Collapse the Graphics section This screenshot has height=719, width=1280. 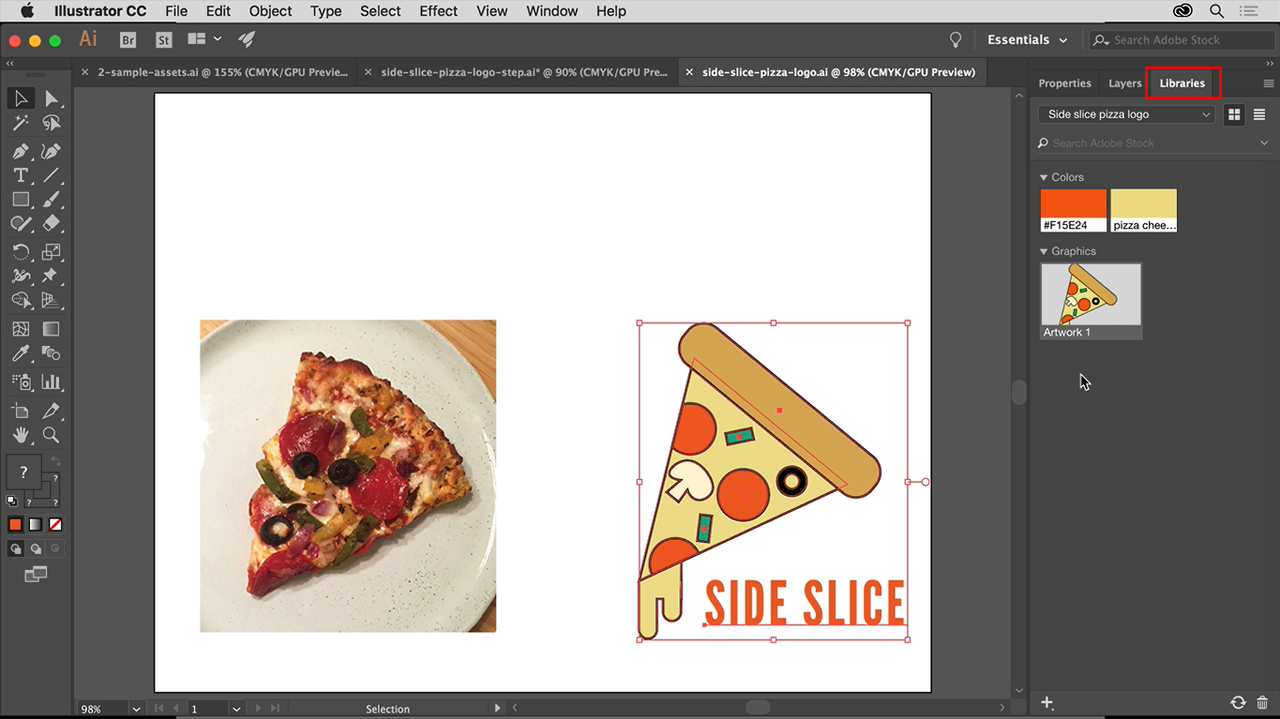tap(1044, 251)
